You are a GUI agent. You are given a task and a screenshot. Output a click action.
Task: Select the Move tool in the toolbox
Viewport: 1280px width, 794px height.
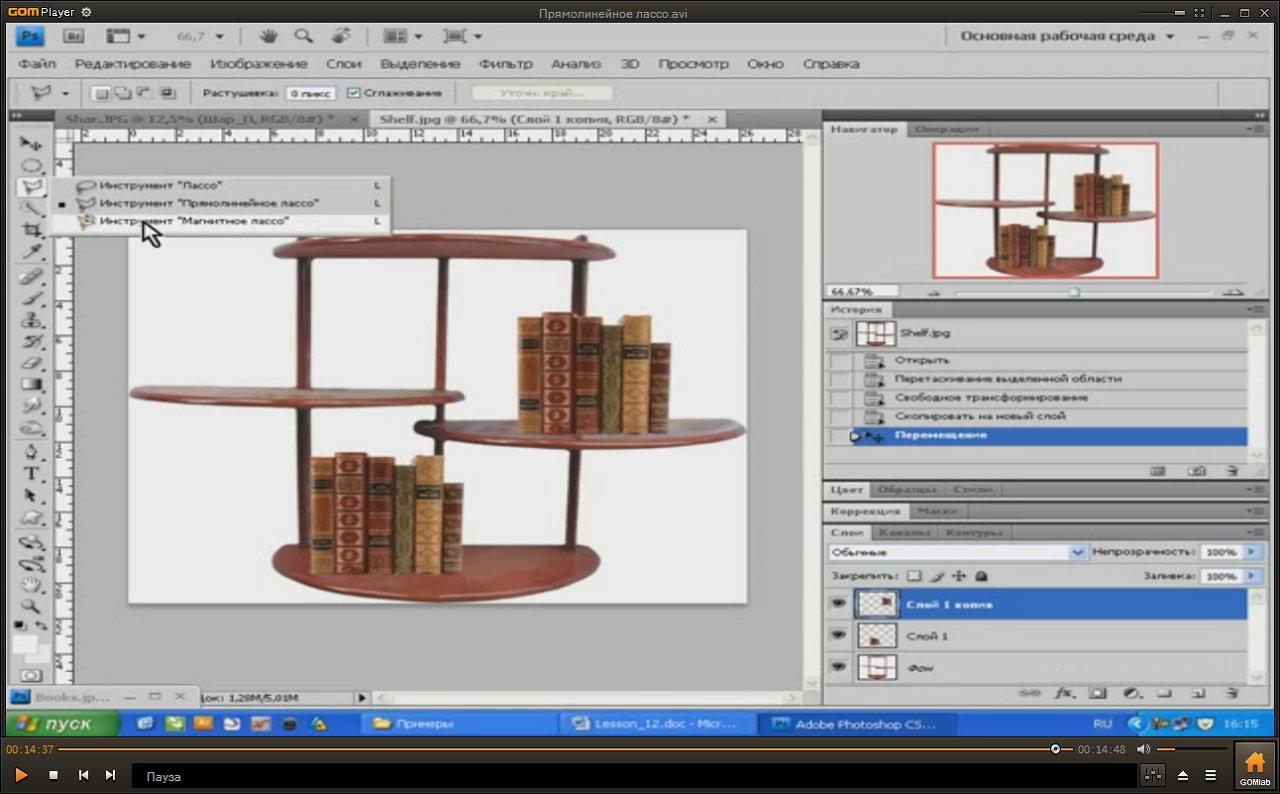(31, 144)
